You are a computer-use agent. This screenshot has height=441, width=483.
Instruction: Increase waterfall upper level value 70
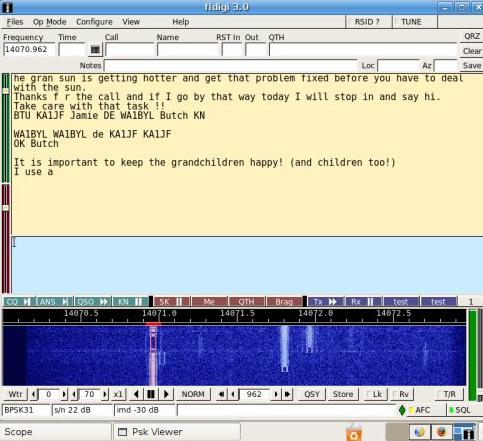pos(105,394)
